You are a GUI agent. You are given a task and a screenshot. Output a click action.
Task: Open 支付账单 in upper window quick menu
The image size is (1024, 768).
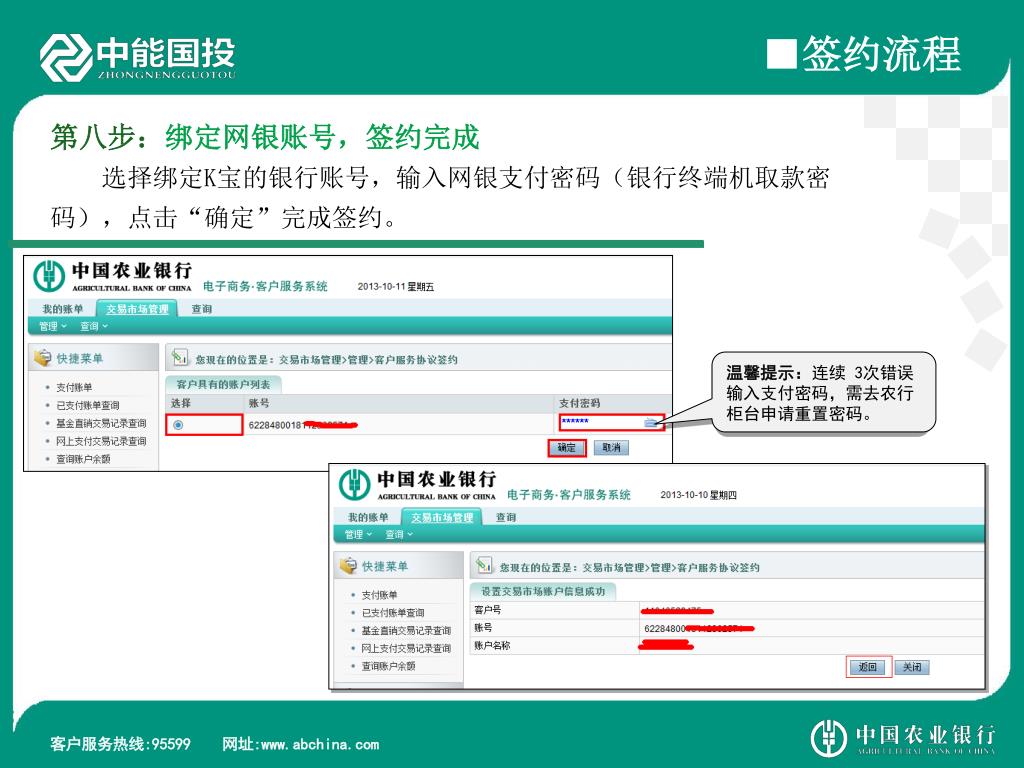tap(74, 387)
